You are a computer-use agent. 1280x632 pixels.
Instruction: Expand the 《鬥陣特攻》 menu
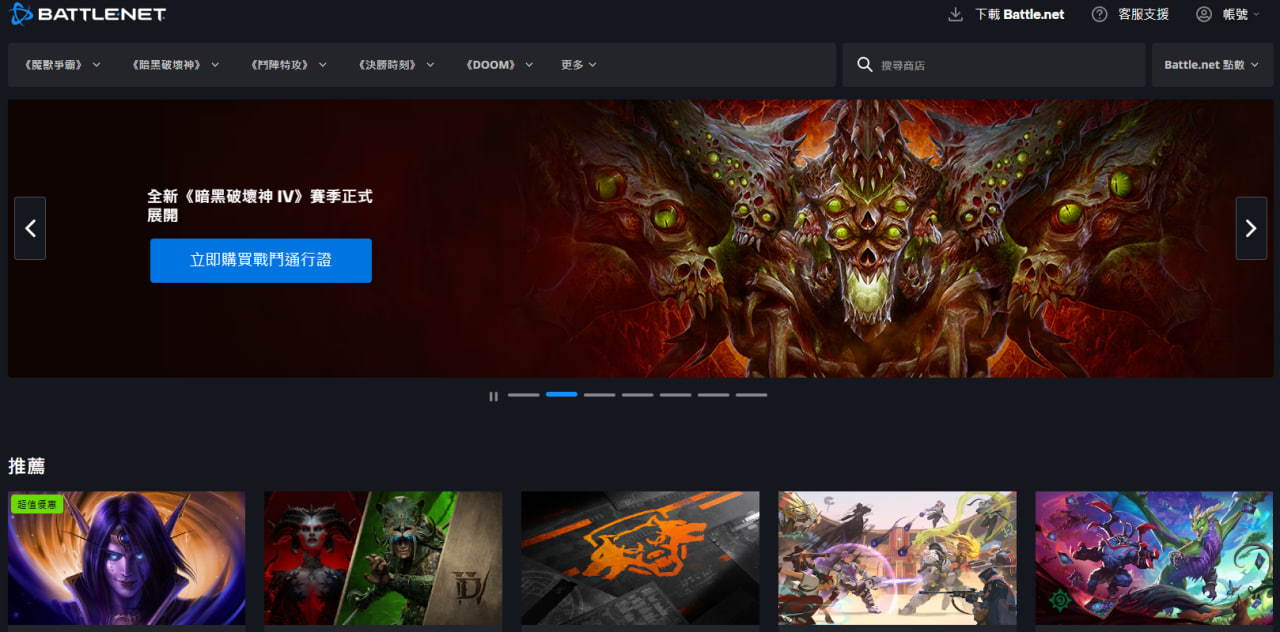(x=288, y=65)
